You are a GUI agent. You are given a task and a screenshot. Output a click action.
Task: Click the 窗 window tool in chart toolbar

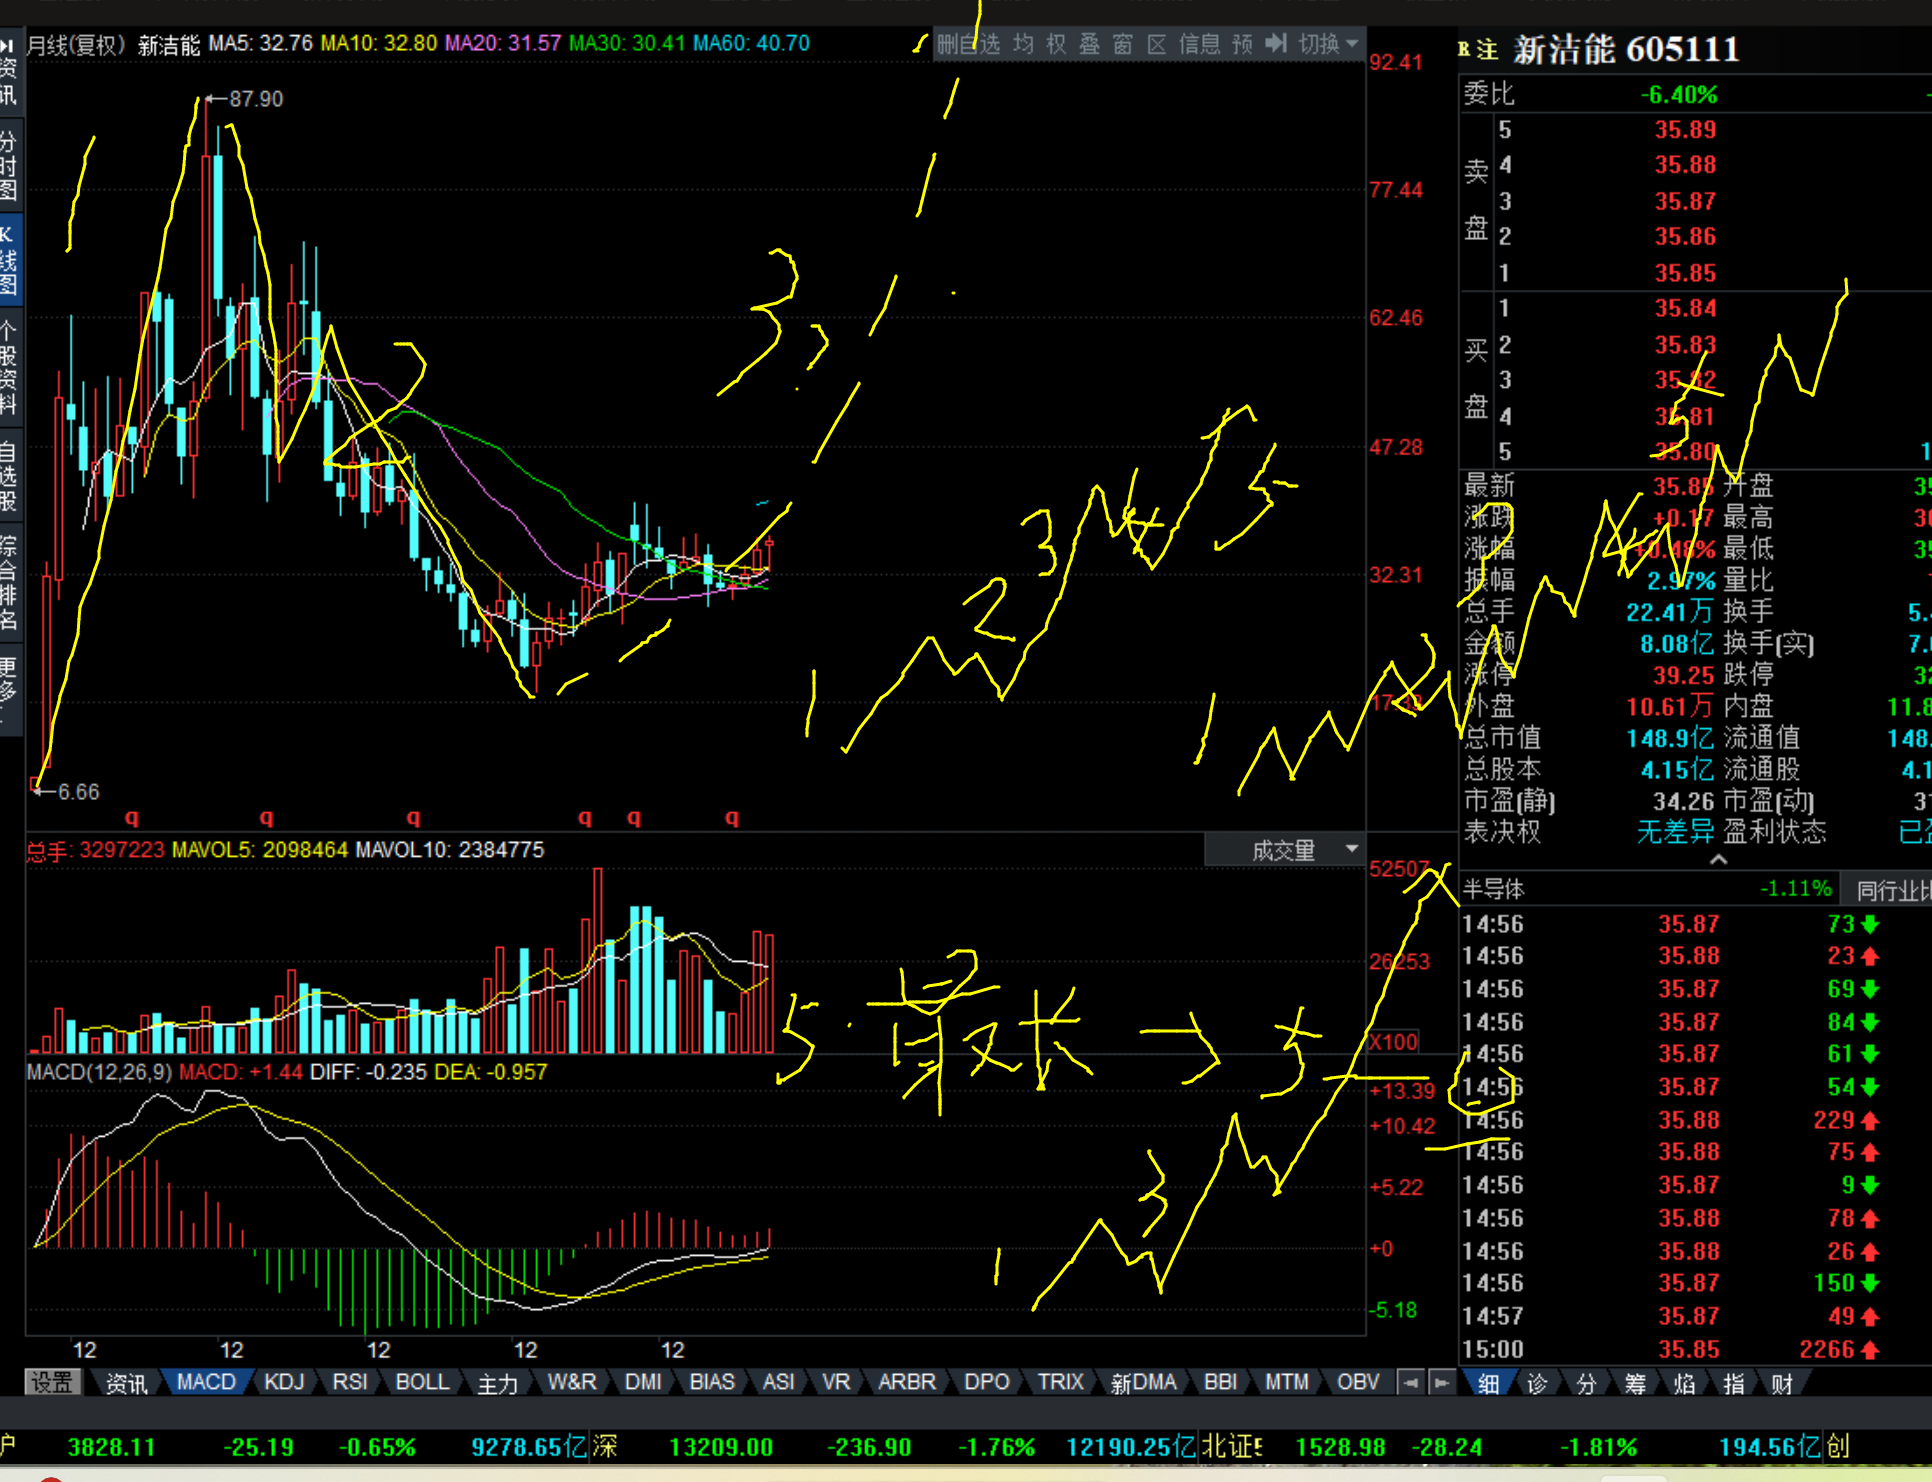click(x=1123, y=44)
